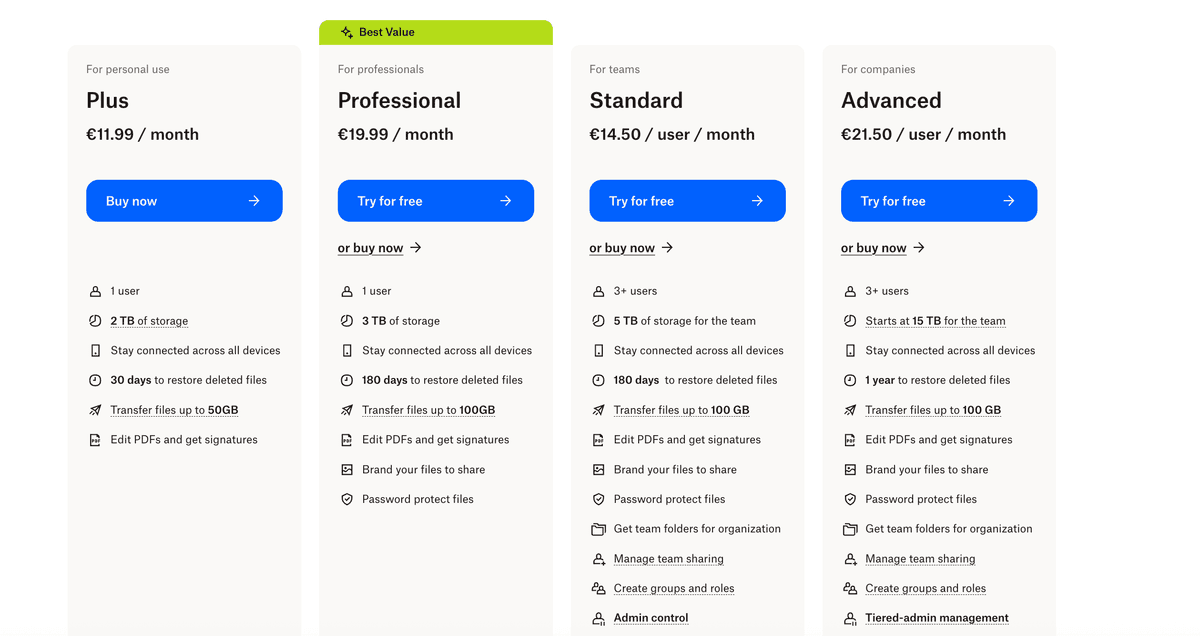This screenshot has height=636, width=1200.
Task: Click the storage icon next to 3 TB
Action: tap(347, 320)
